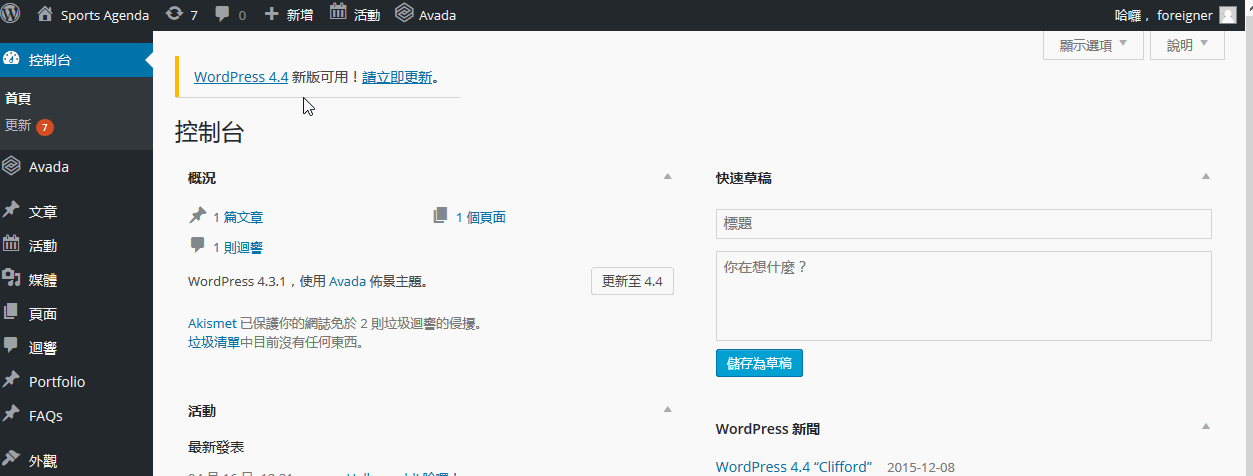1253x476 pixels.
Task: Open 更新 submenu with 7 badge
Action: [29, 126]
